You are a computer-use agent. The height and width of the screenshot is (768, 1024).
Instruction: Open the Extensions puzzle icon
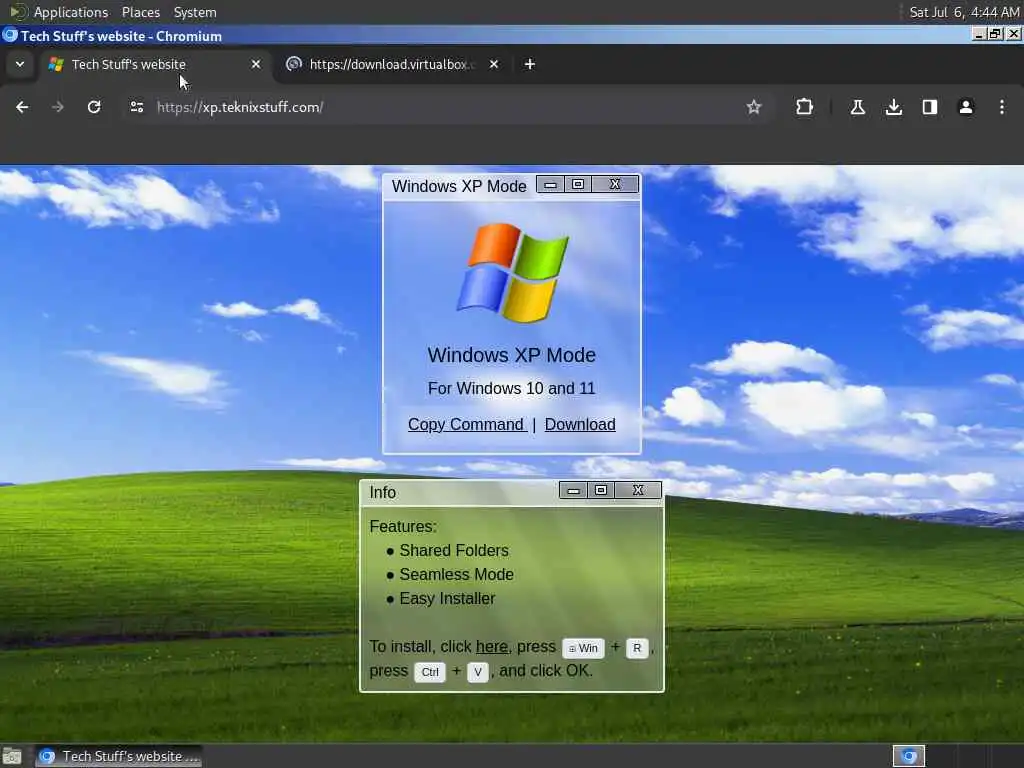pos(805,107)
